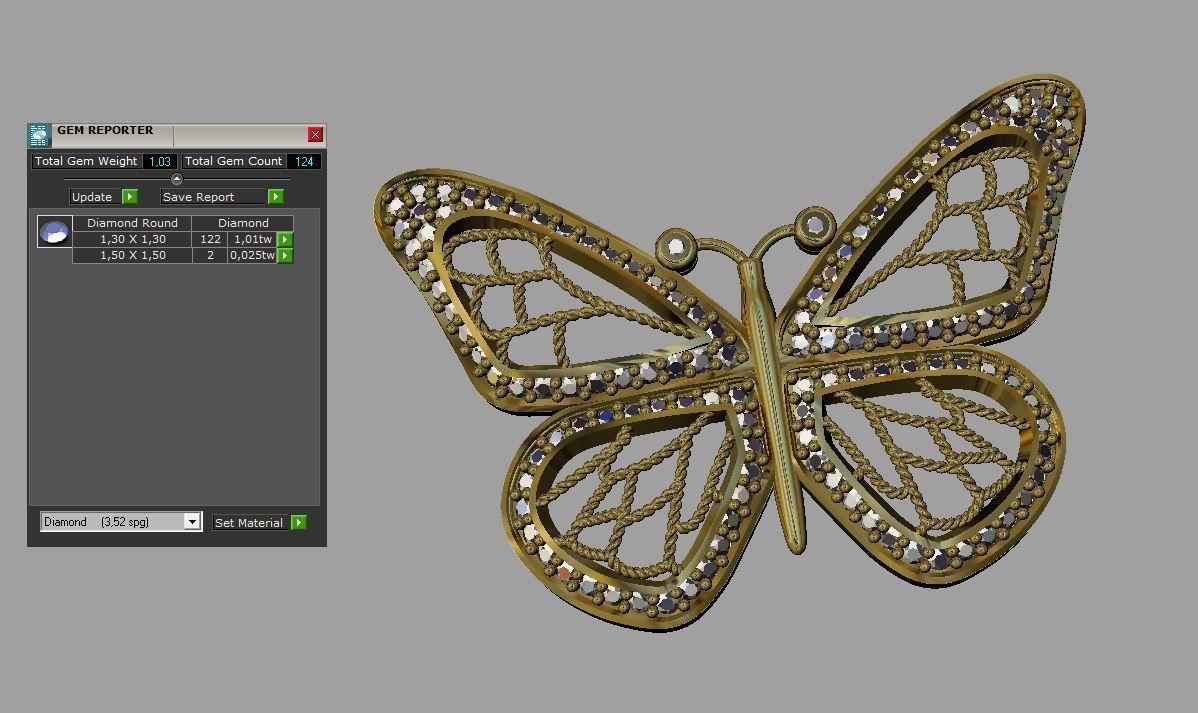1198x713 pixels.
Task: Click the '1,01tw' weight cell
Action: [x=253, y=239]
